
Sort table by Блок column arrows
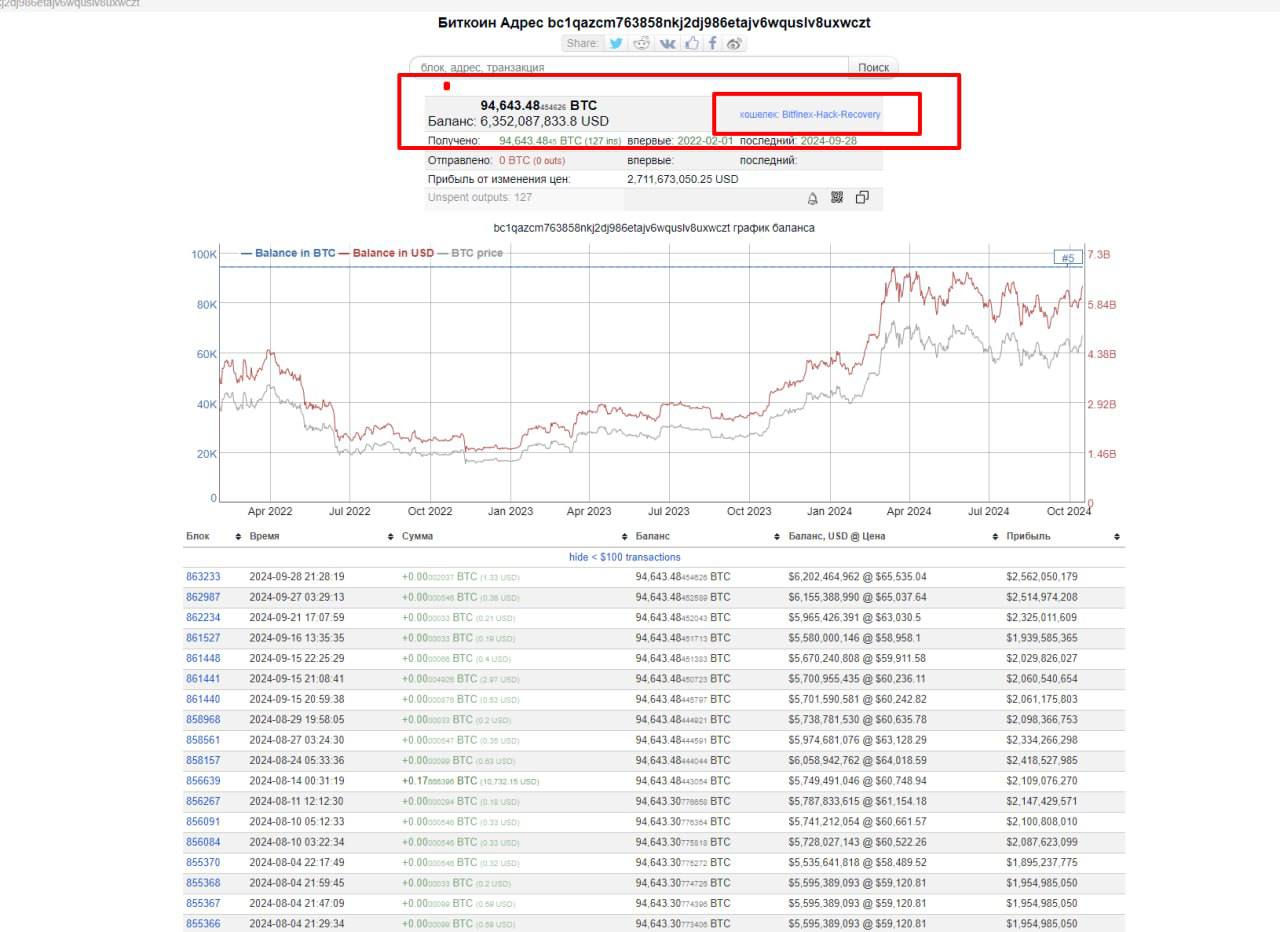238,537
